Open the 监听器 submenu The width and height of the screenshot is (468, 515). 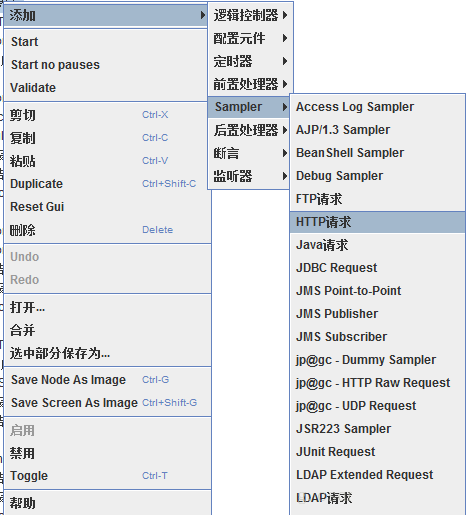click(249, 176)
